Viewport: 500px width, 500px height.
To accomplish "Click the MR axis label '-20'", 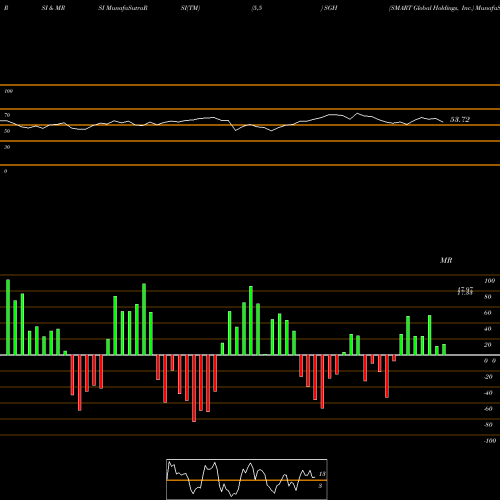I will [x=488, y=377].
